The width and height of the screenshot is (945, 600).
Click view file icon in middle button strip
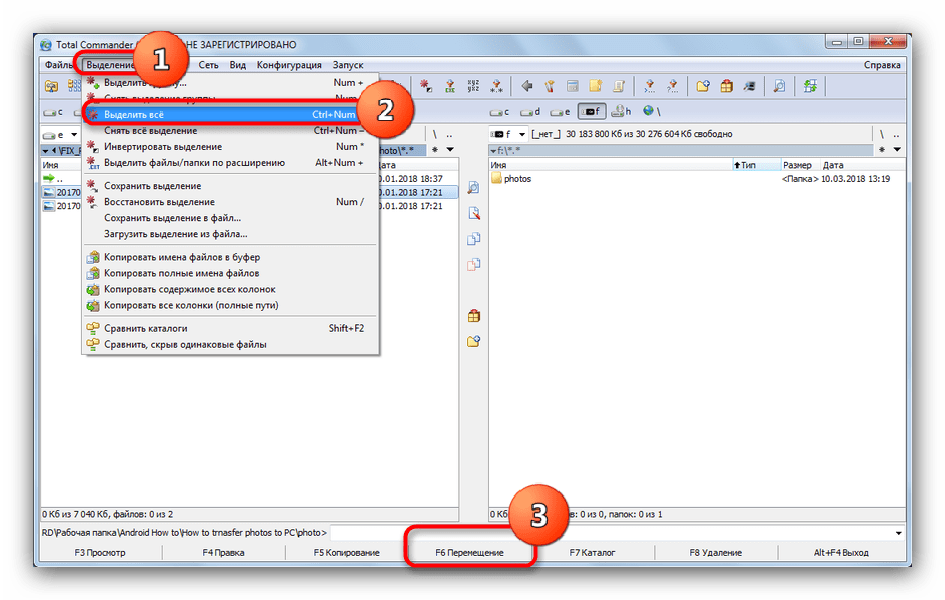click(474, 188)
